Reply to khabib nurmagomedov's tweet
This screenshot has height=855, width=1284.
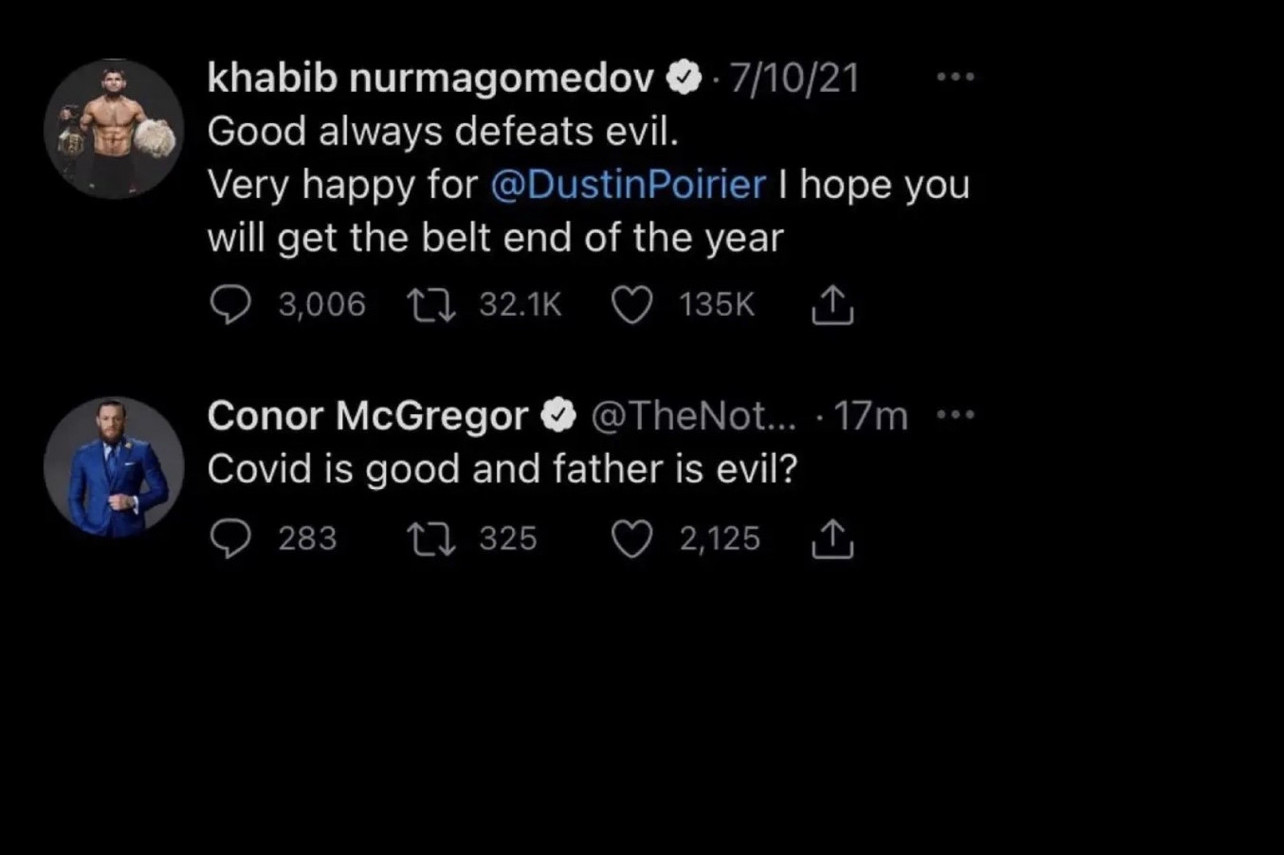coord(232,305)
